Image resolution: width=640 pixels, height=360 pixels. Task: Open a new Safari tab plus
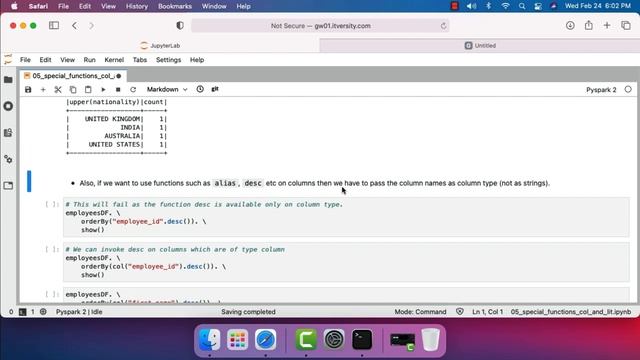pos(607,26)
